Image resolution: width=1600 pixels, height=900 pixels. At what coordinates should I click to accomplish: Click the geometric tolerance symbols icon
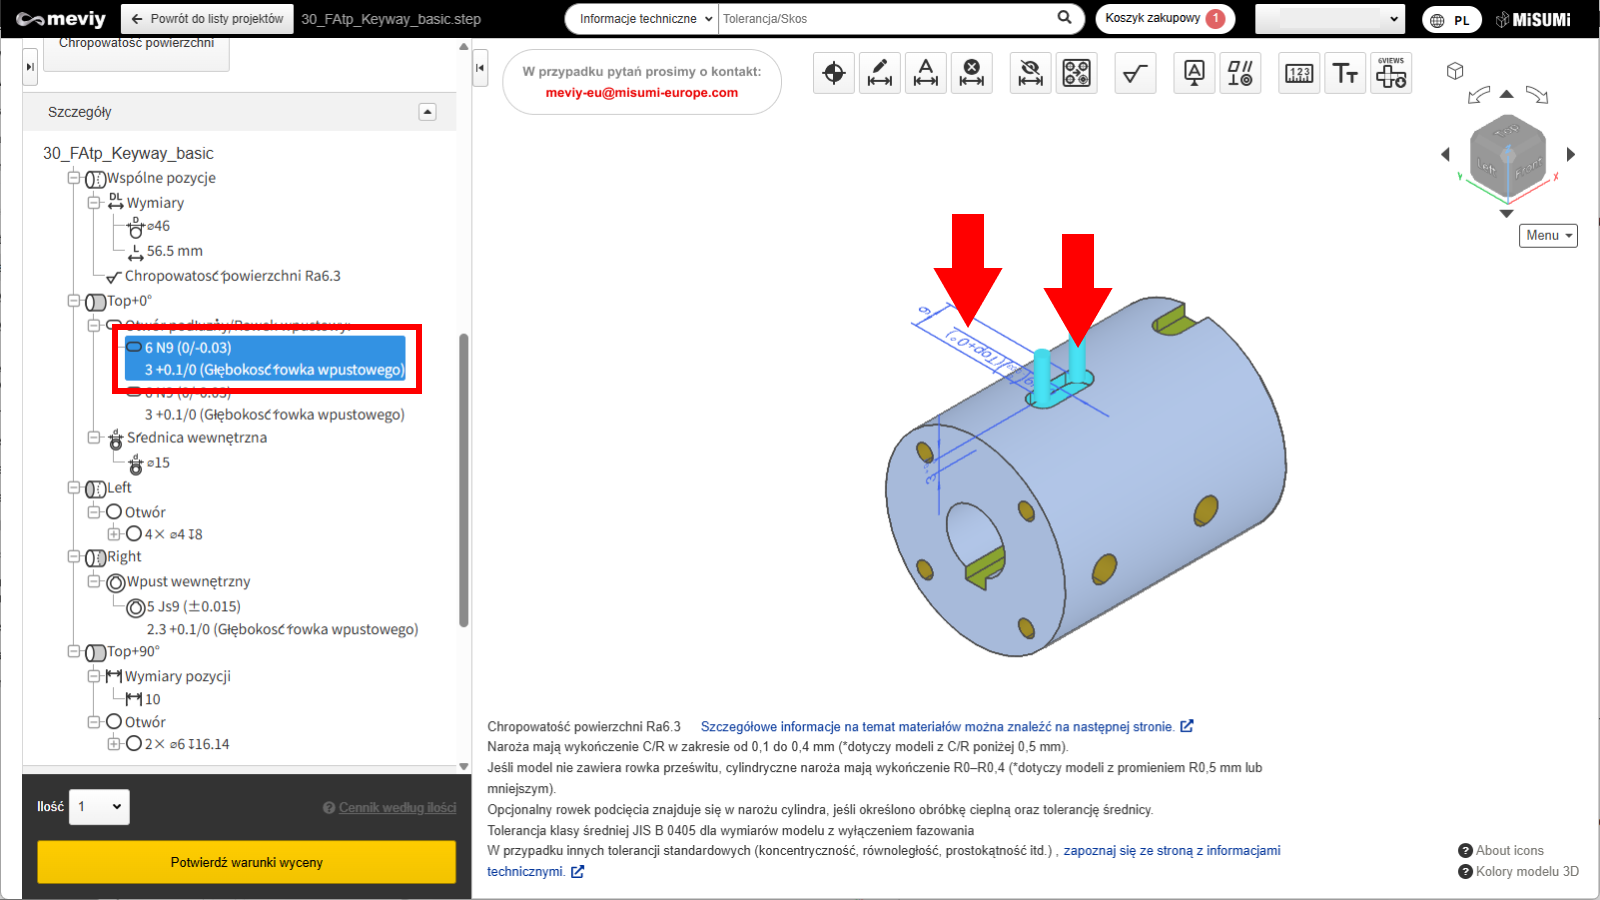[x=1240, y=73]
